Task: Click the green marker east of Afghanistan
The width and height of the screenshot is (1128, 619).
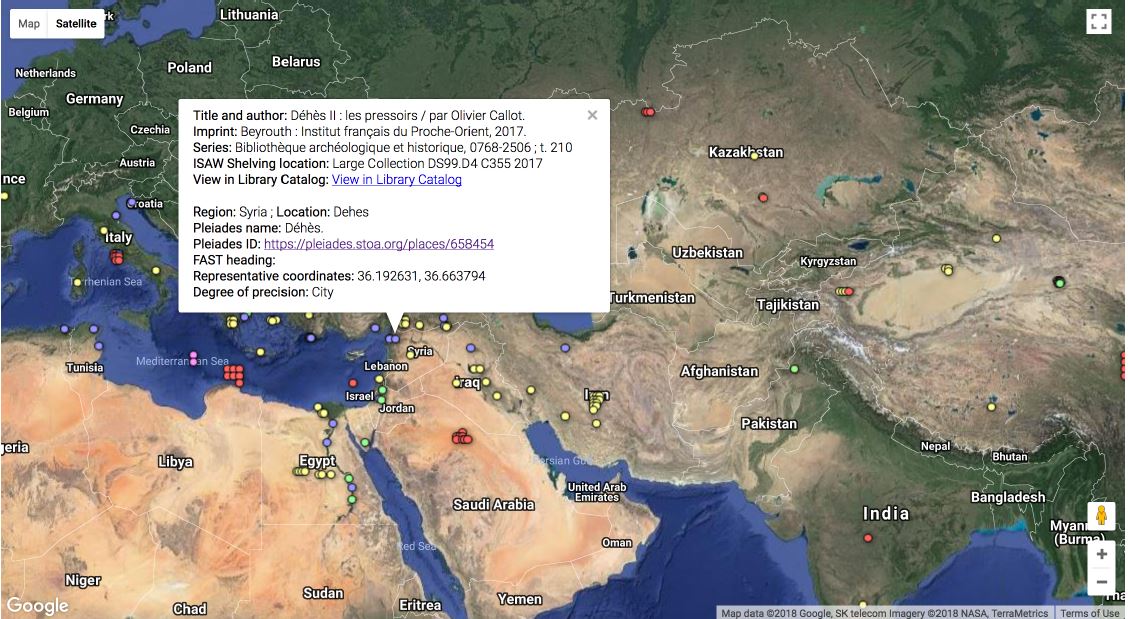Action: [794, 369]
